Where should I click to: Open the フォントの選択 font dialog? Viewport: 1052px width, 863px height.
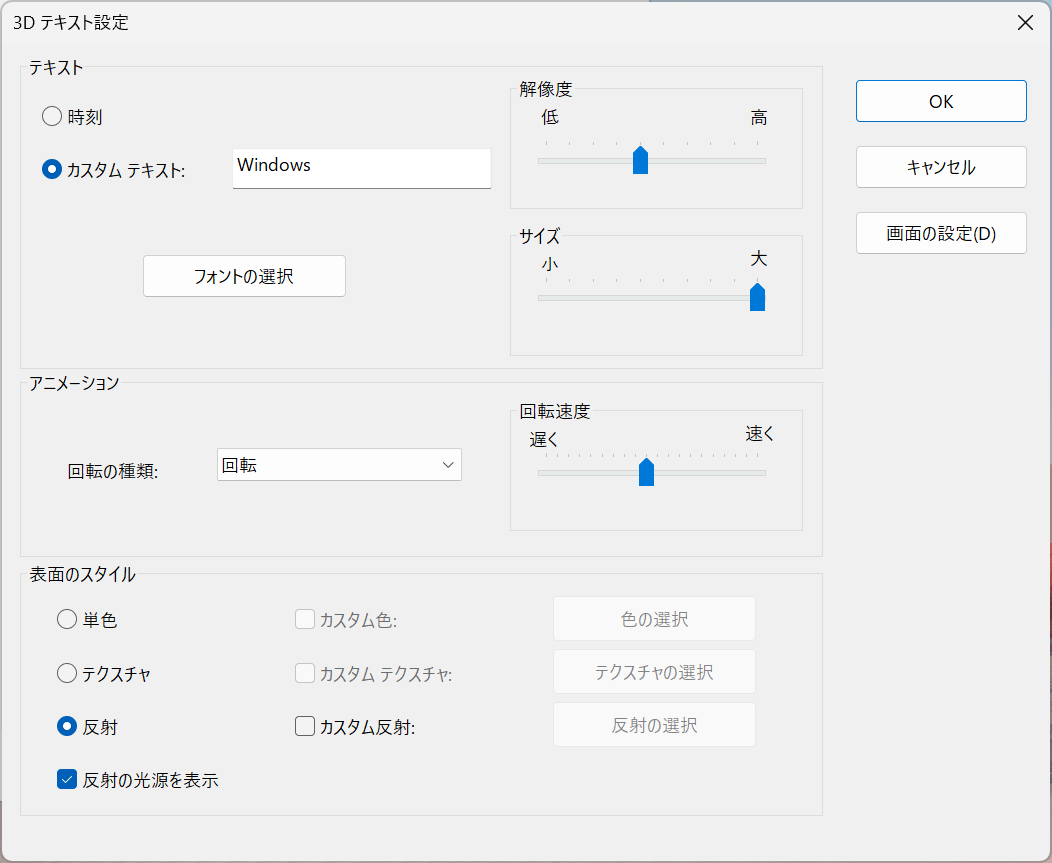(x=244, y=276)
